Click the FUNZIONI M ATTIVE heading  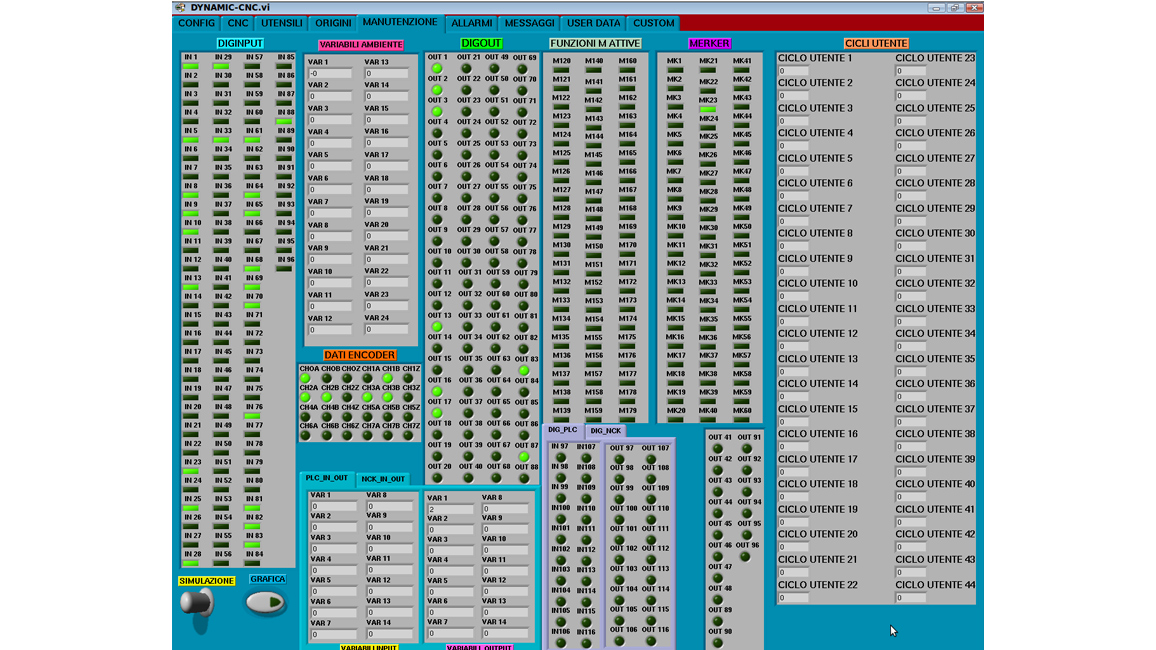(596, 43)
